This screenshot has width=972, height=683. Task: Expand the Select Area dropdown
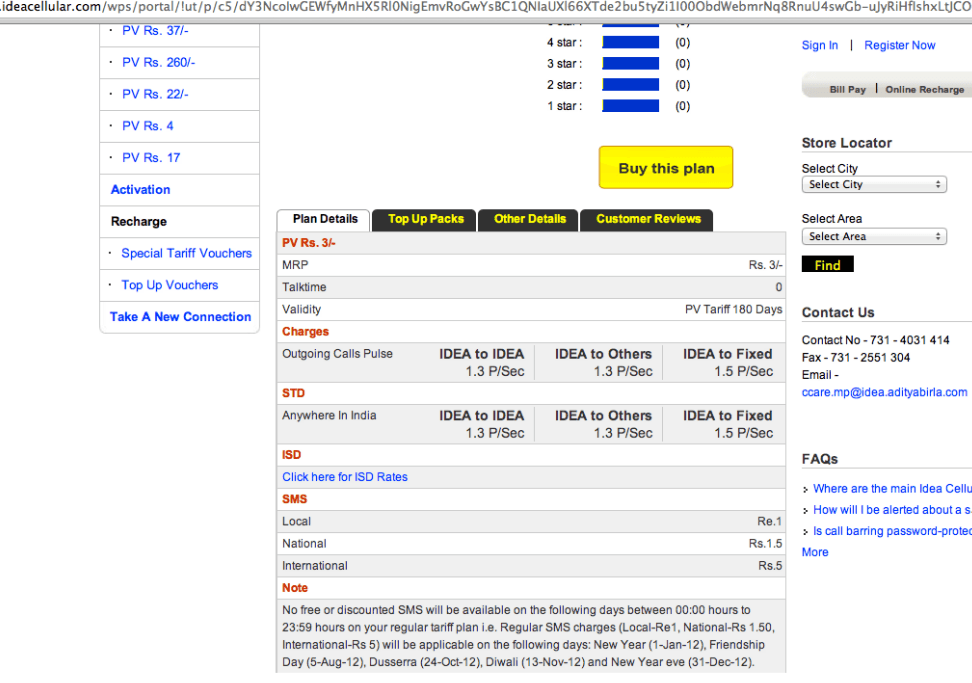pos(874,237)
